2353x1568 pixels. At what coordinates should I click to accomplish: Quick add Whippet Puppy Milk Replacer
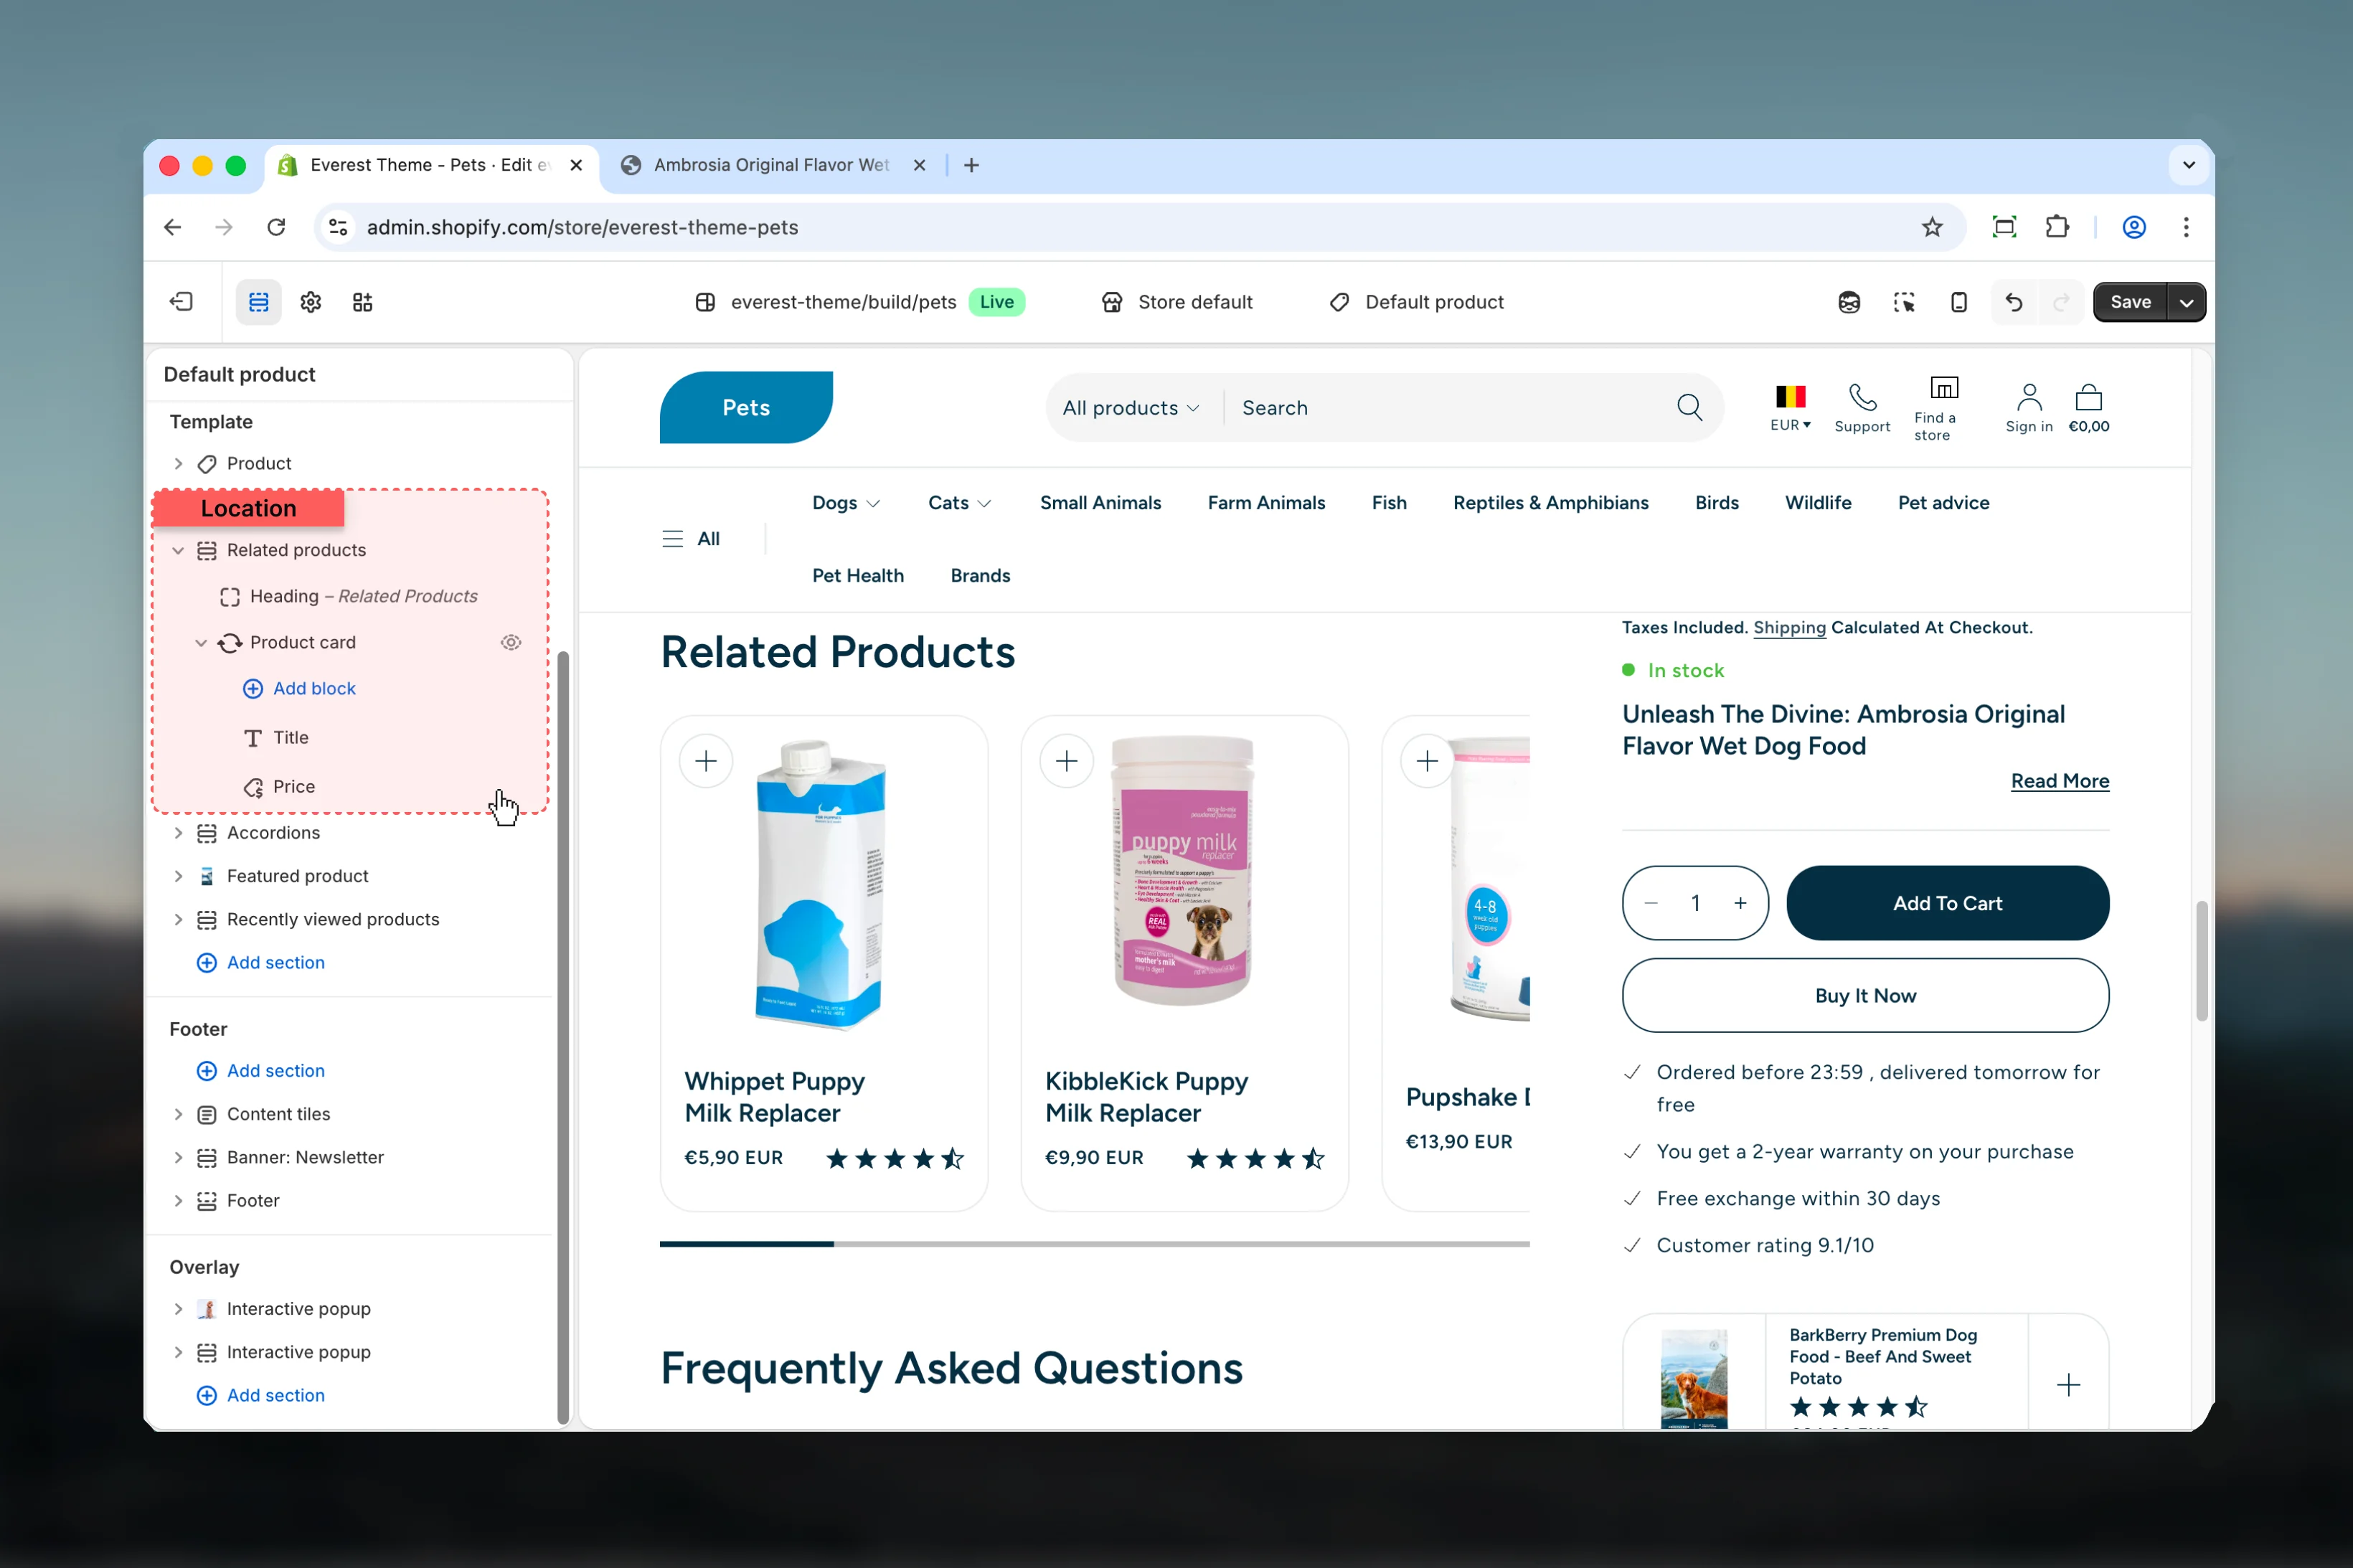click(x=706, y=761)
